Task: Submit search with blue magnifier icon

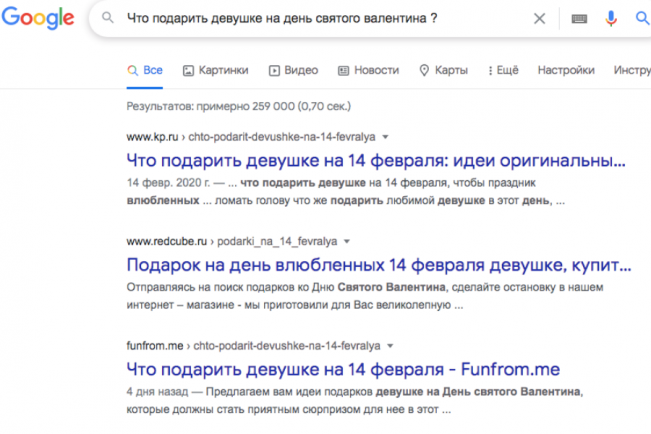Action: tap(643, 18)
